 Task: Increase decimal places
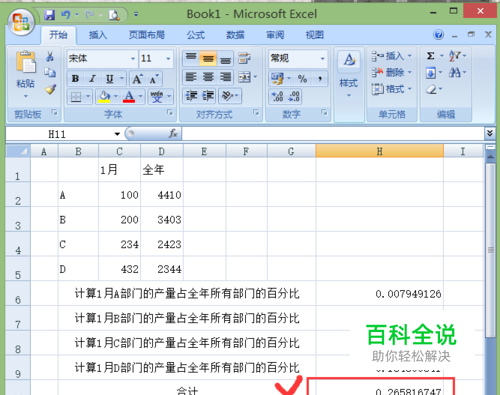point(277,97)
